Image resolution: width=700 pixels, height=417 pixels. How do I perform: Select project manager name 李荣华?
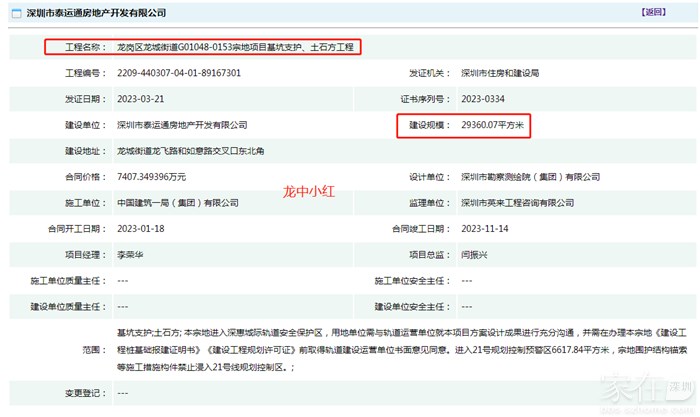coord(133,254)
